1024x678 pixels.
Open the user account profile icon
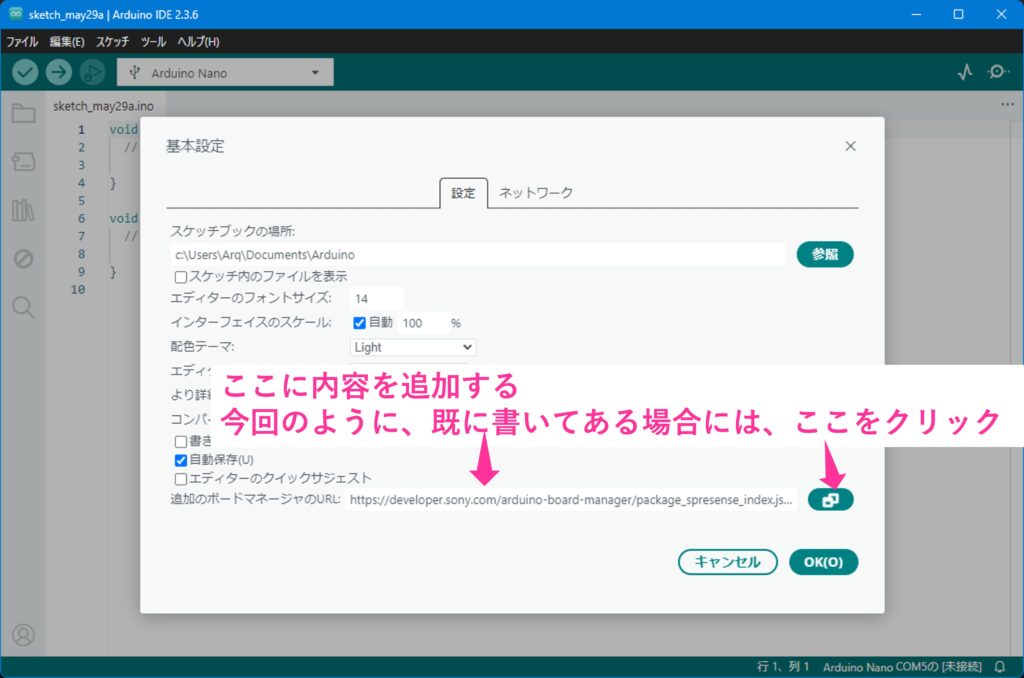coord(24,635)
